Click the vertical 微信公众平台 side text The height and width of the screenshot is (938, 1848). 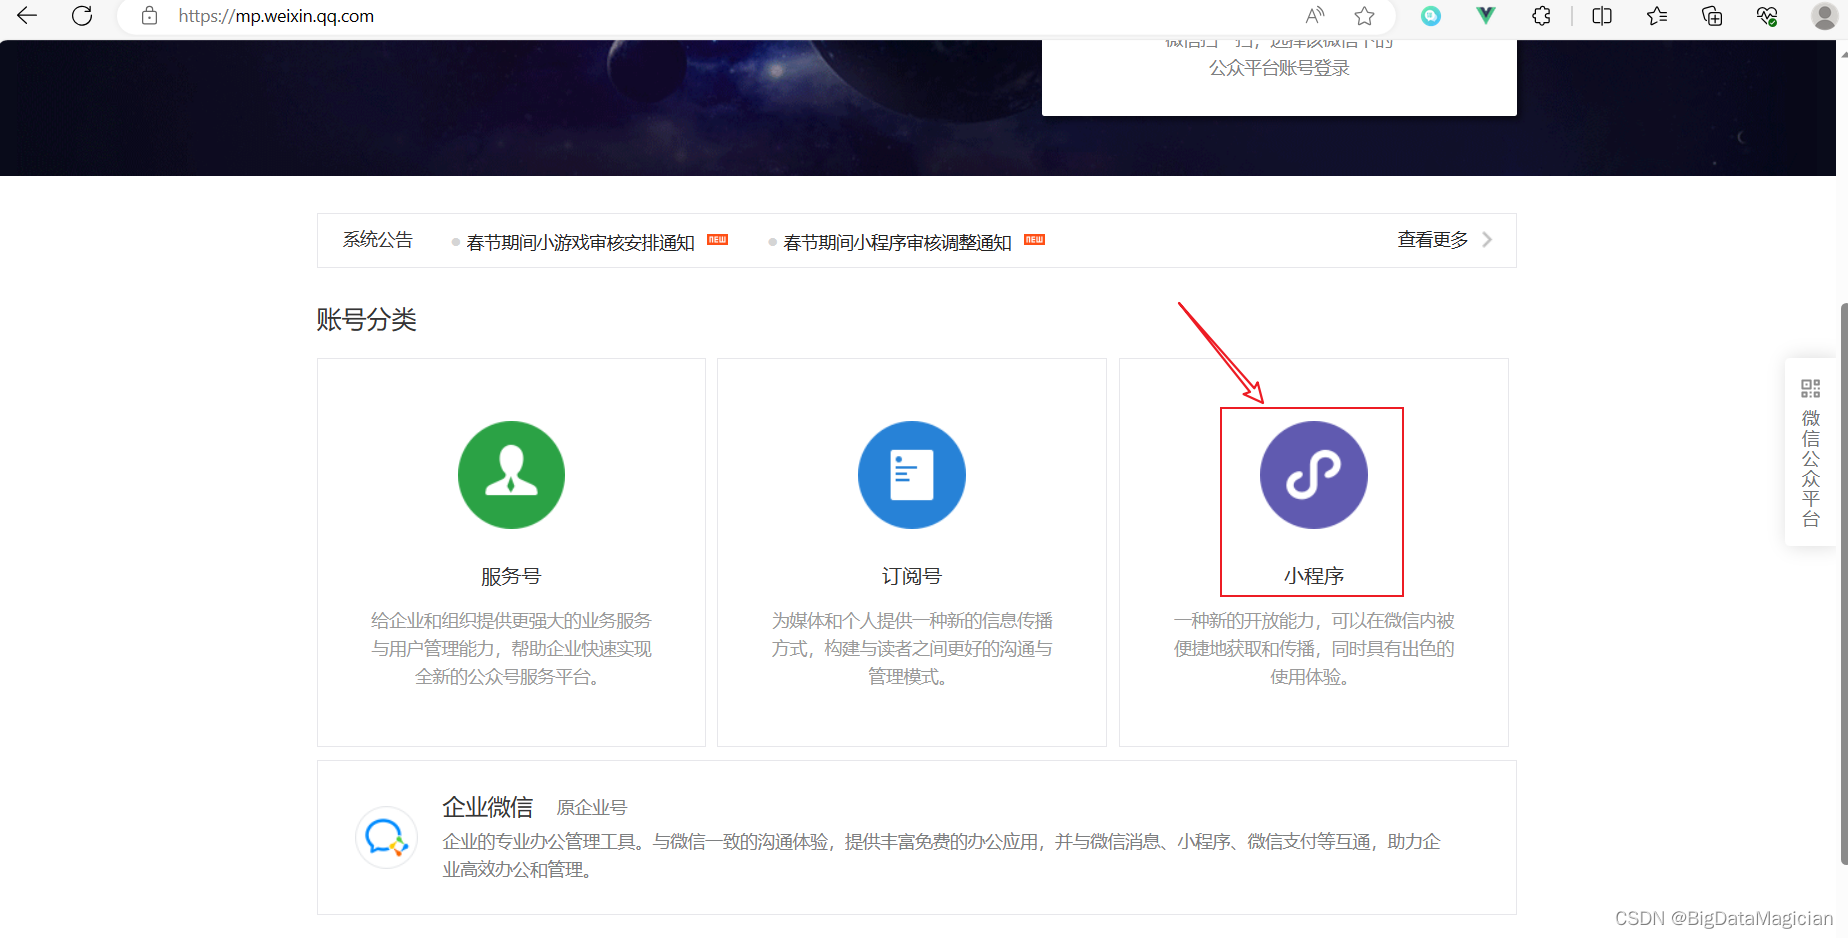coord(1811,468)
